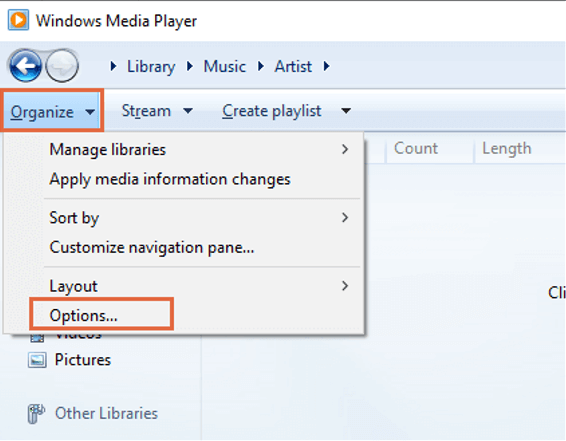Click the blue Back arrow button
The height and width of the screenshot is (441, 566).
(x=25, y=66)
